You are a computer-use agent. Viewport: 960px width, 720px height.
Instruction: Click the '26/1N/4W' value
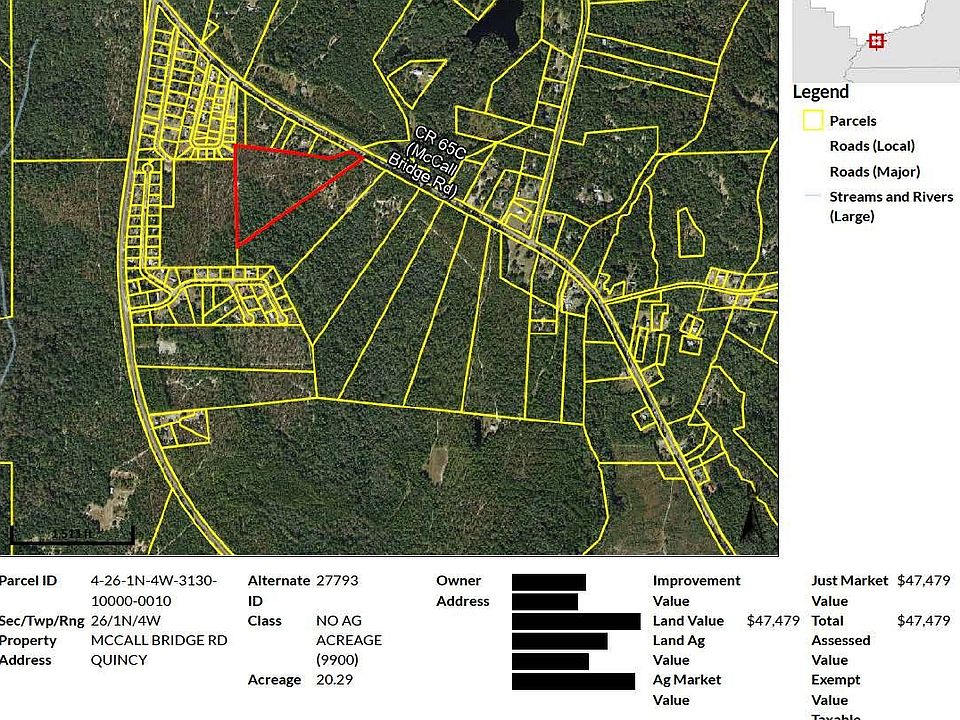click(126, 621)
